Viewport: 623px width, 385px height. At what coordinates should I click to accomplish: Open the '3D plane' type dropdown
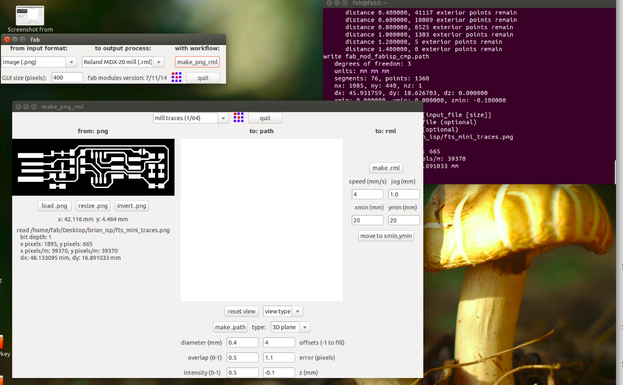click(x=290, y=327)
